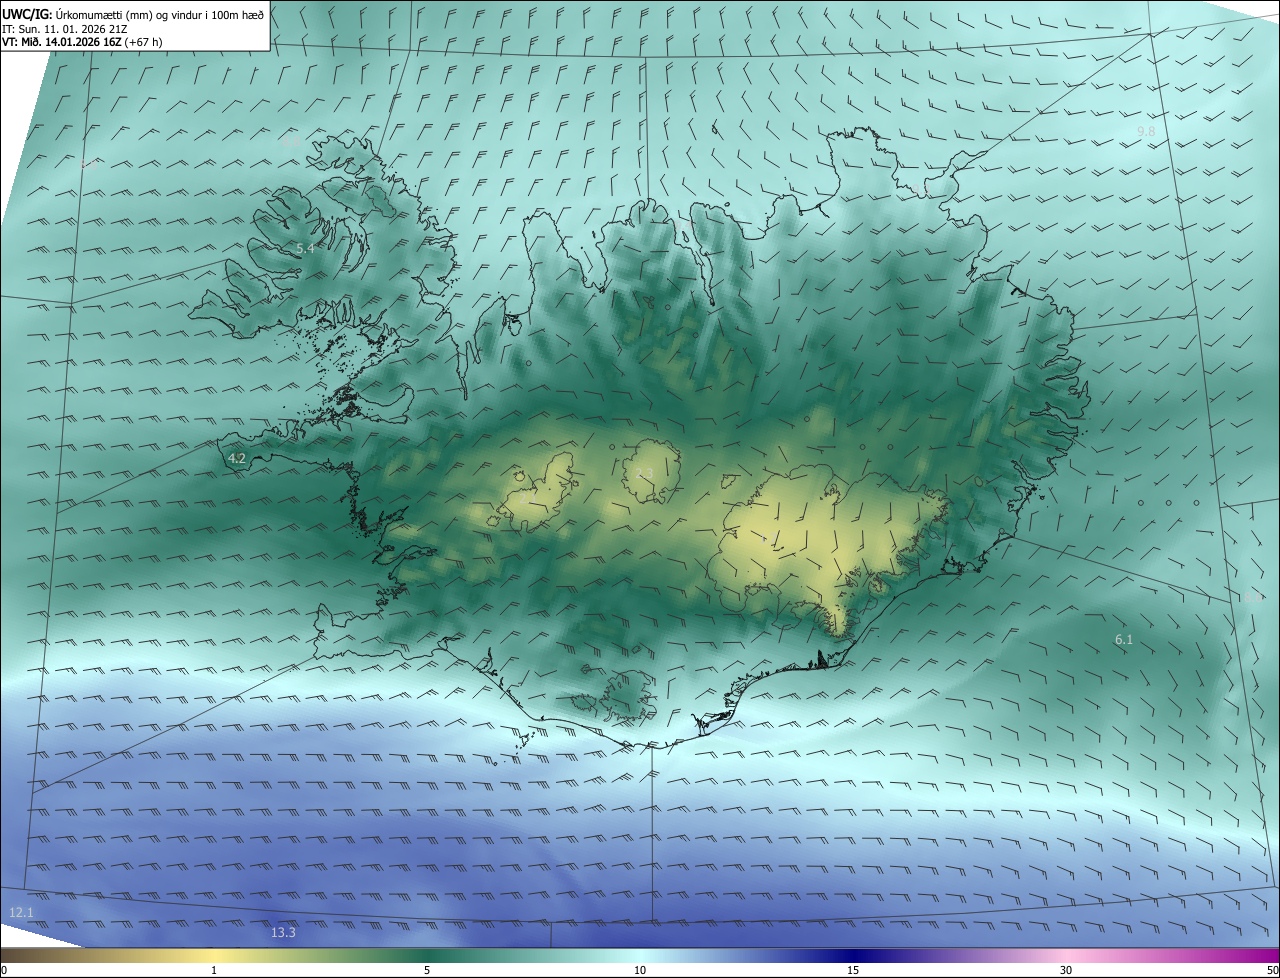Click the colorbar tick labeled 15
This screenshot has height=978, width=1280.
tap(853, 970)
